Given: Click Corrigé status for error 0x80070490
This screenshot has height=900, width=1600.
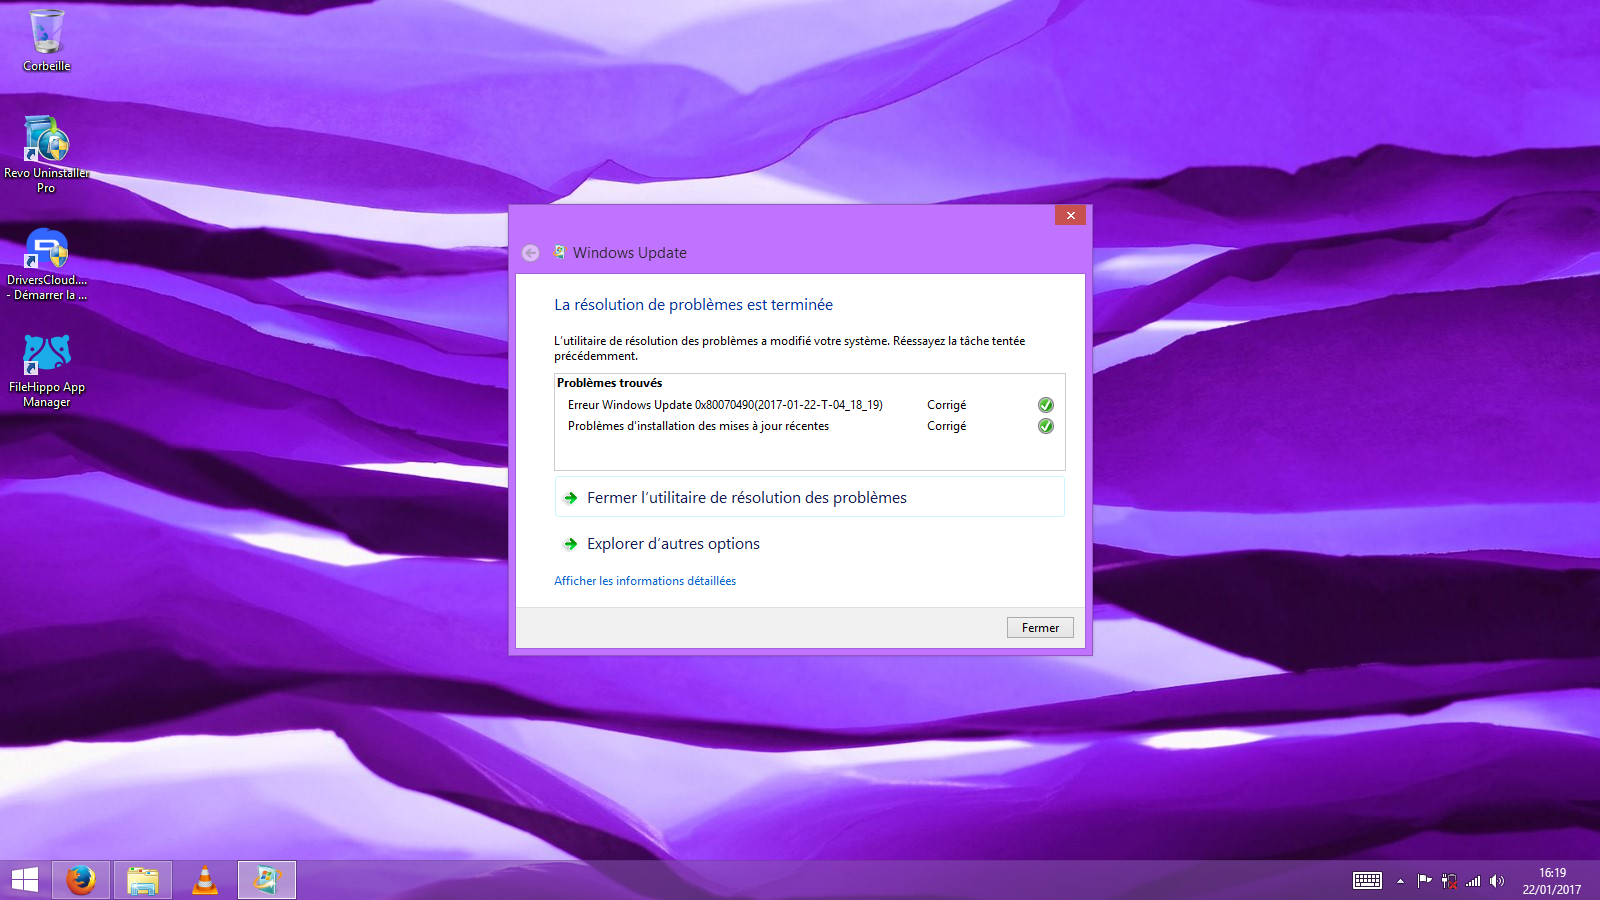Looking at the screenshot, I should point(946,405).
